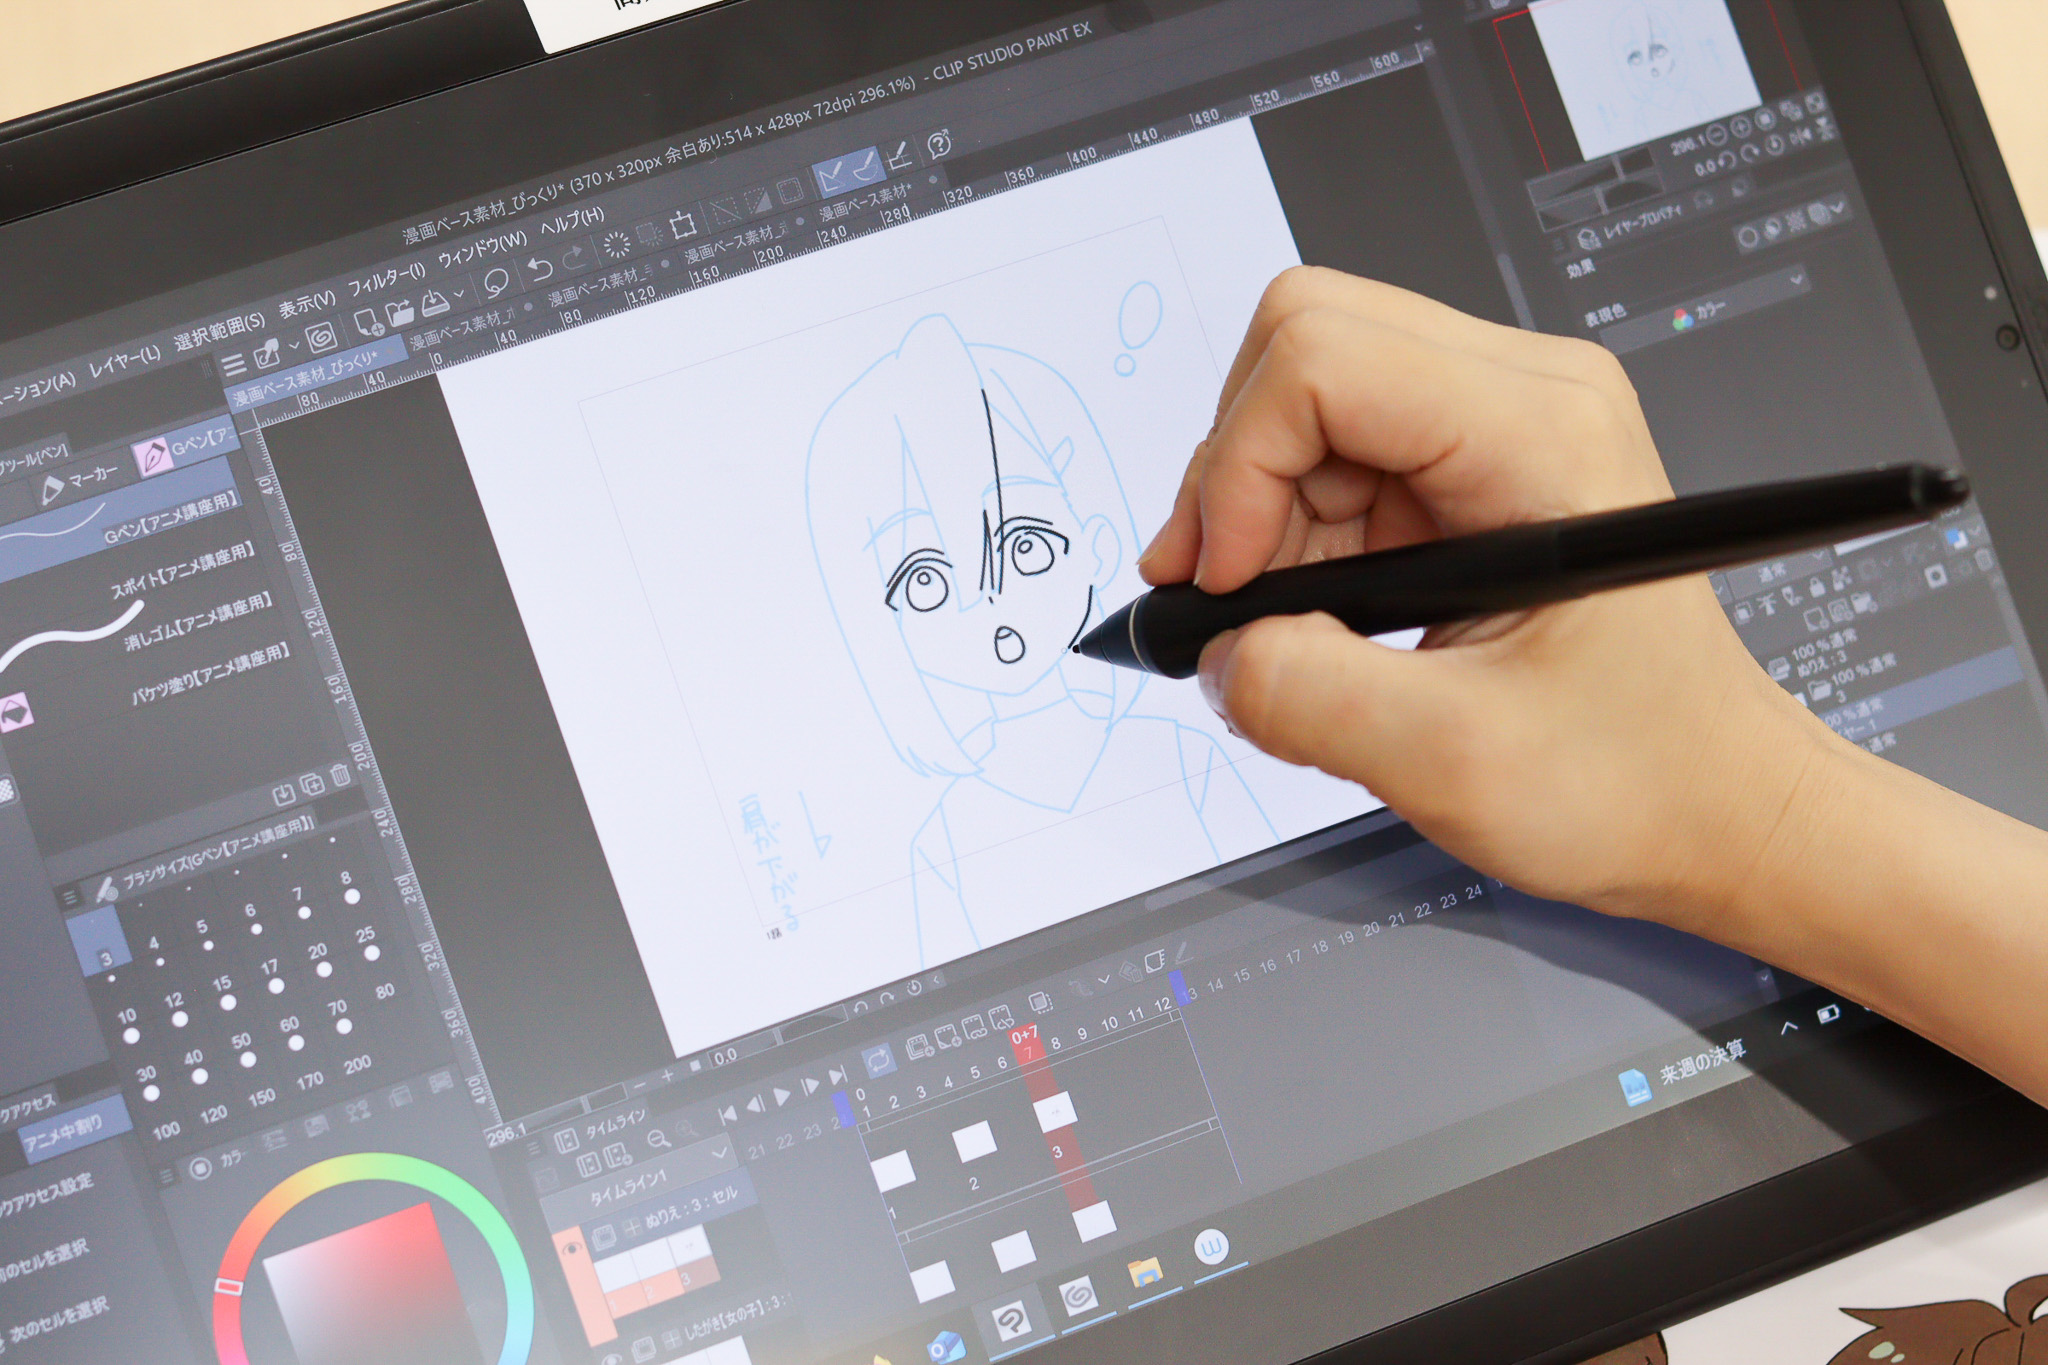The width and height of the screenshot is (2048, 1365).
Task: Open the 表示(V) menu
Action: pyautogui.click(x=306, y=304)
